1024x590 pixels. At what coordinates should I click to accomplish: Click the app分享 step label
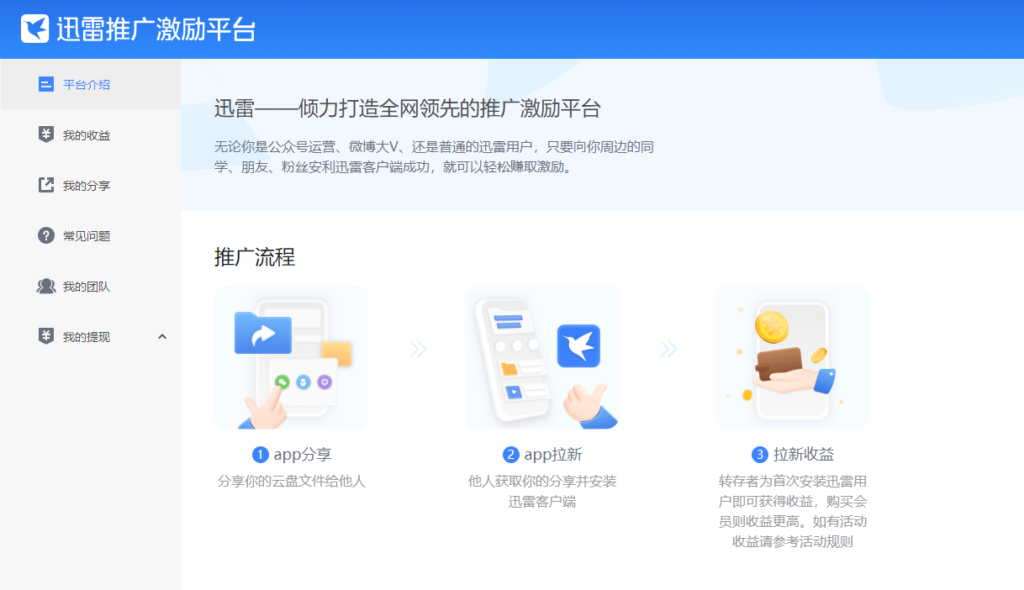[291, 453]
